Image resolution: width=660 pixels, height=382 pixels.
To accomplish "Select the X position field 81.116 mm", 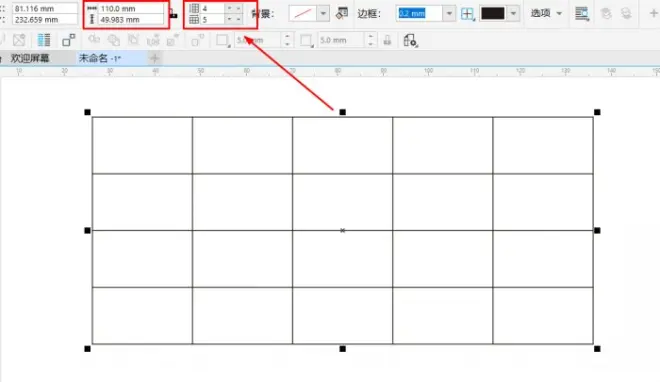I will pos(45,8).
